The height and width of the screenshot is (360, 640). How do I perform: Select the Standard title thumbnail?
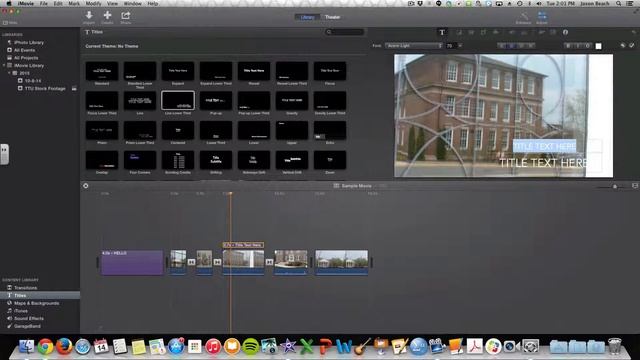pos(102,71)
